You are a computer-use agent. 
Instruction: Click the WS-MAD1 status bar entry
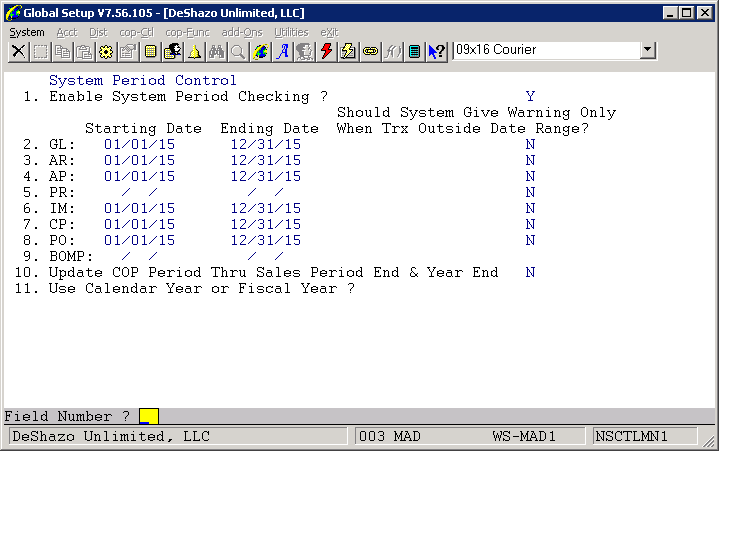(x=524, y=436)
